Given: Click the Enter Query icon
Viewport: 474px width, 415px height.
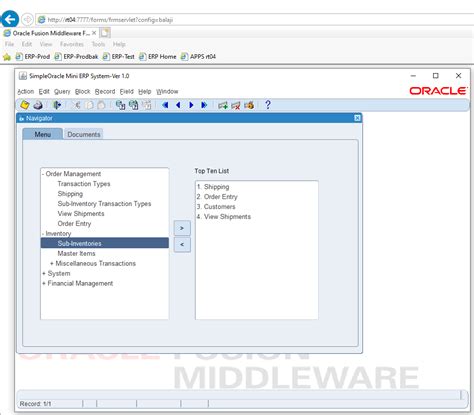Looking at the screenshot, I should [x=120, y=105].
